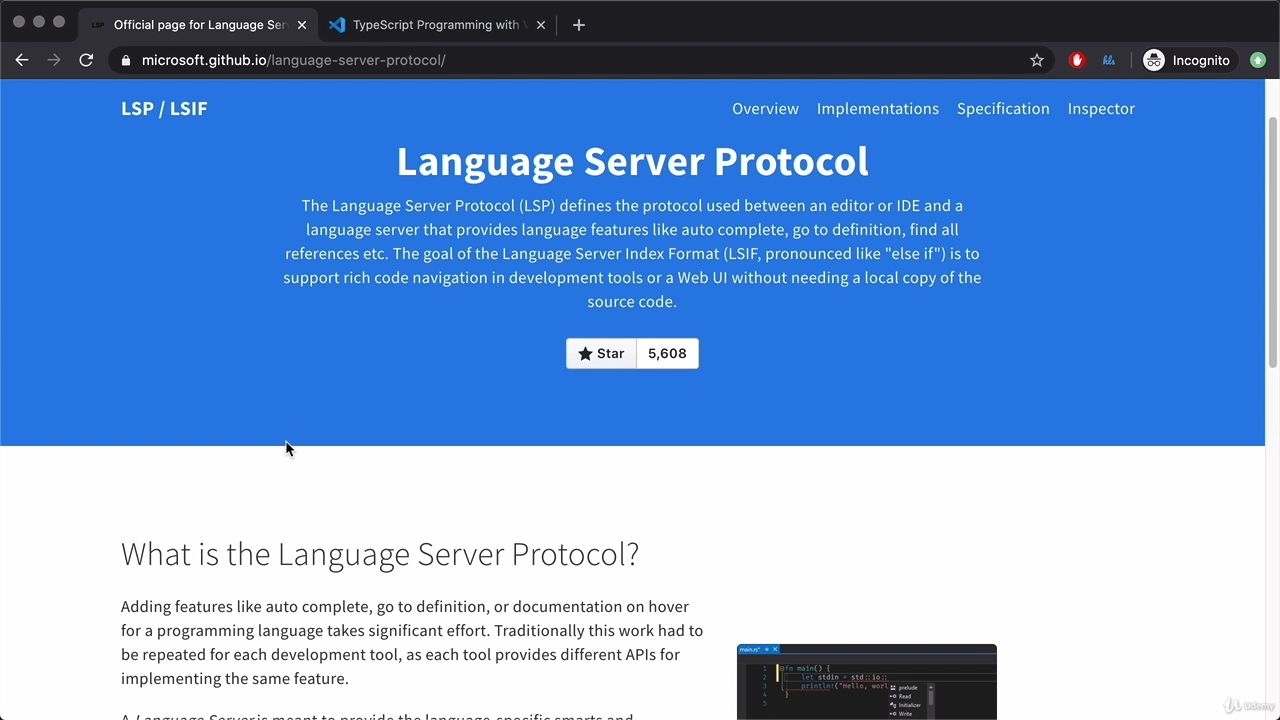Screen dimensions: 1280x720
Task: Bookmark this page with star icon
Action: (1037, 60)
